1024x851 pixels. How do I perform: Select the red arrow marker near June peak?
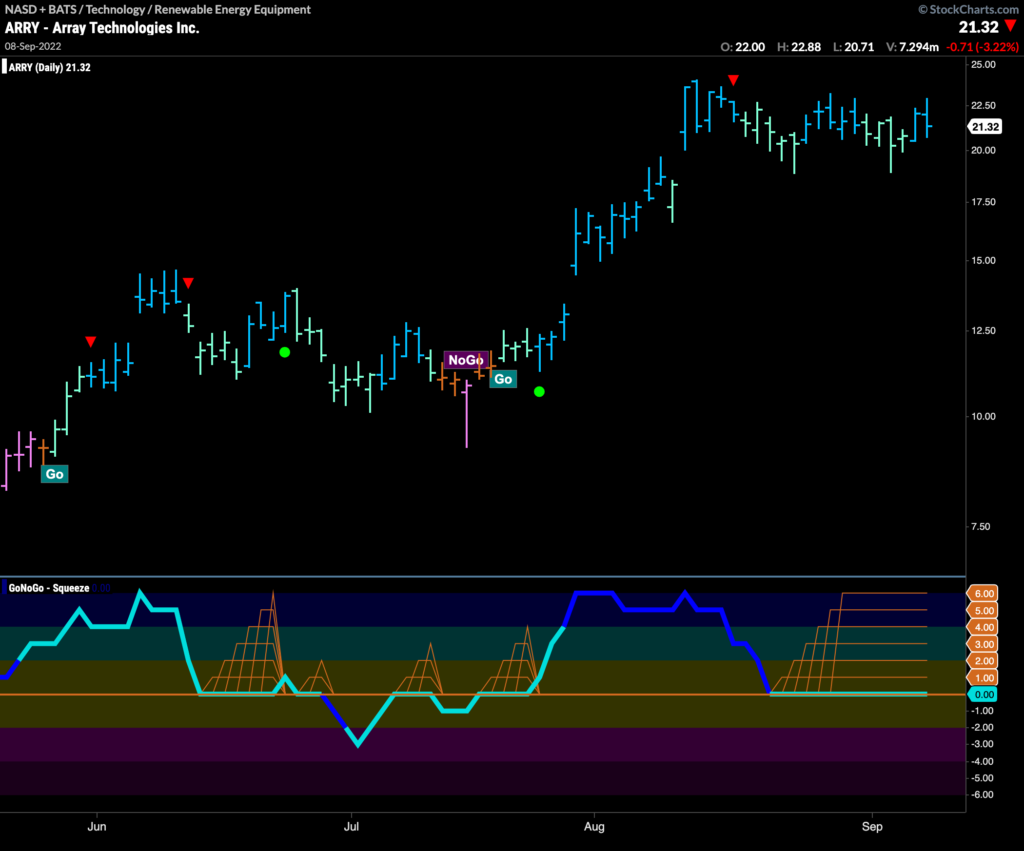click(188, 283)
